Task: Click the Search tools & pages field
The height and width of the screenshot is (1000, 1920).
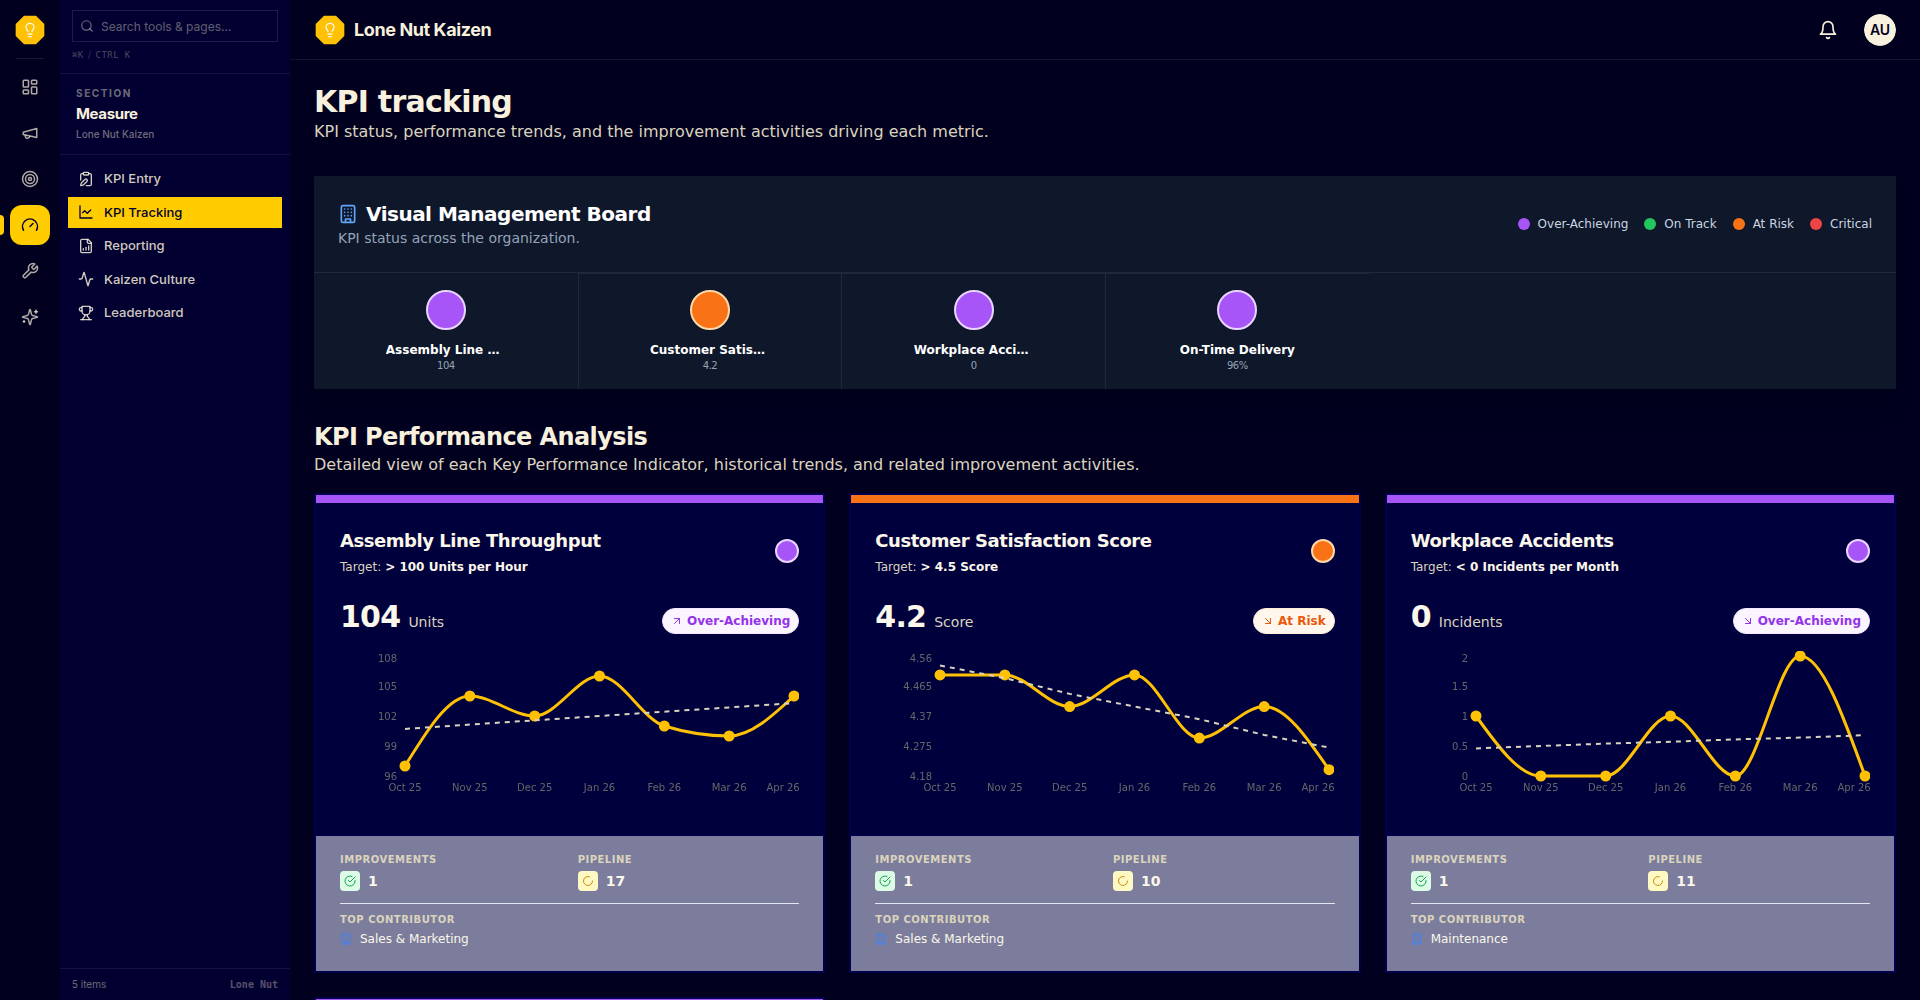Action: click(x=175, y=26)
